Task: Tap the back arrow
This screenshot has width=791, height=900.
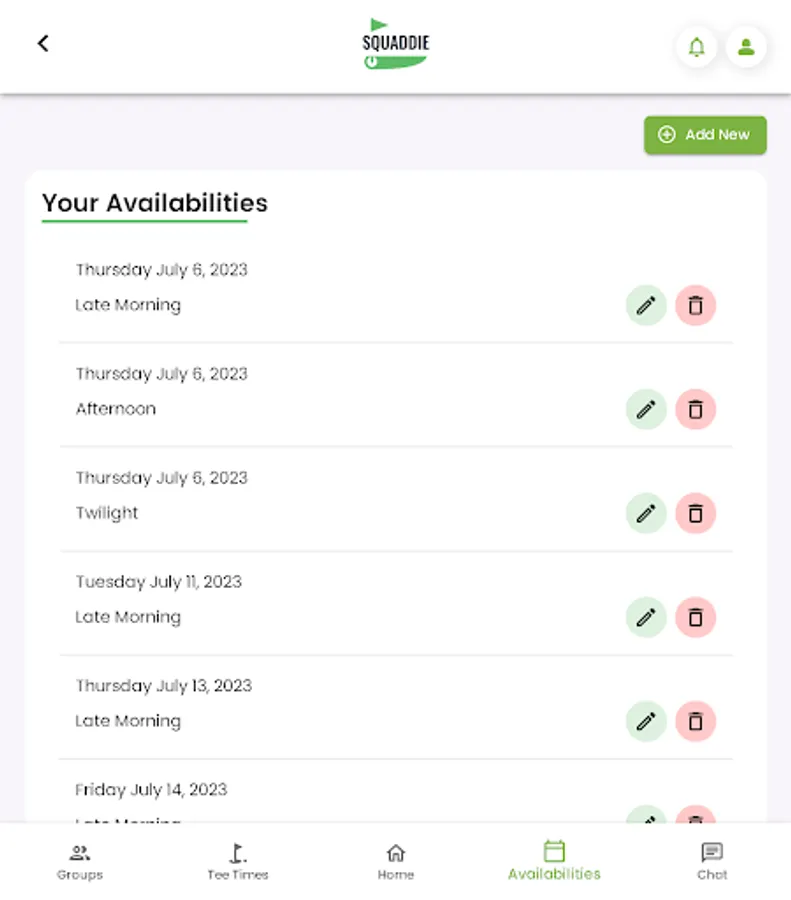Action: [x=43, y=44]
